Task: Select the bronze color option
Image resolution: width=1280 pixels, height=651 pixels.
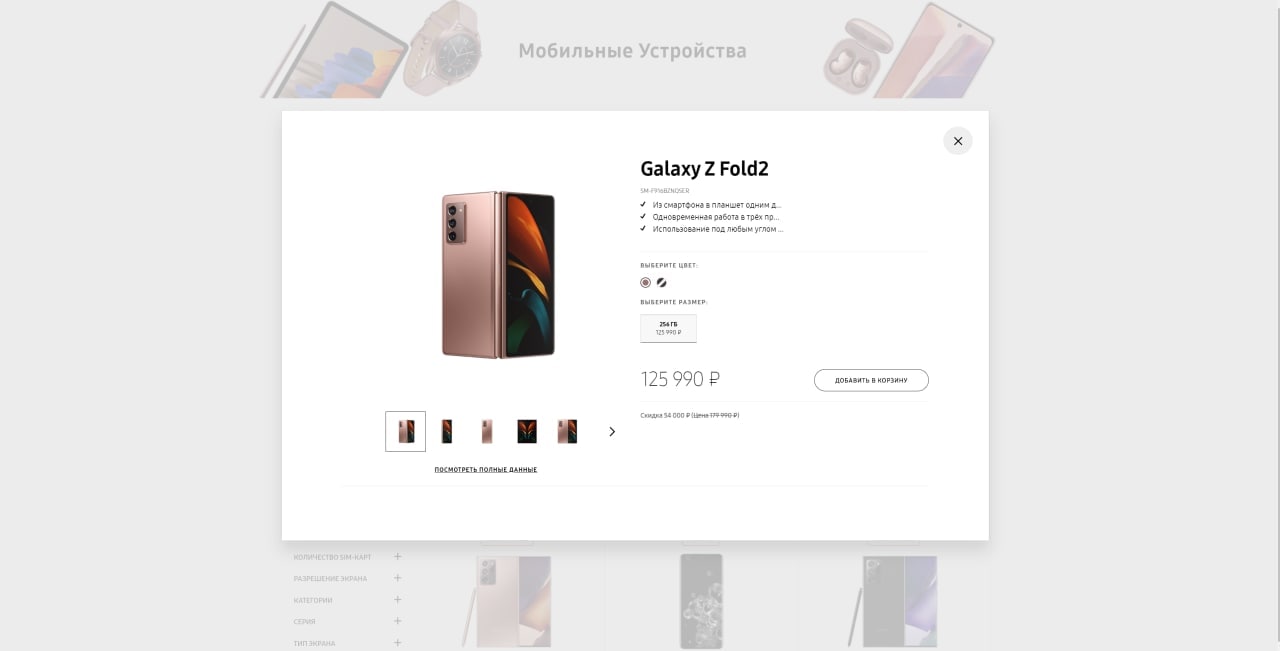Action: pos(646,283)
